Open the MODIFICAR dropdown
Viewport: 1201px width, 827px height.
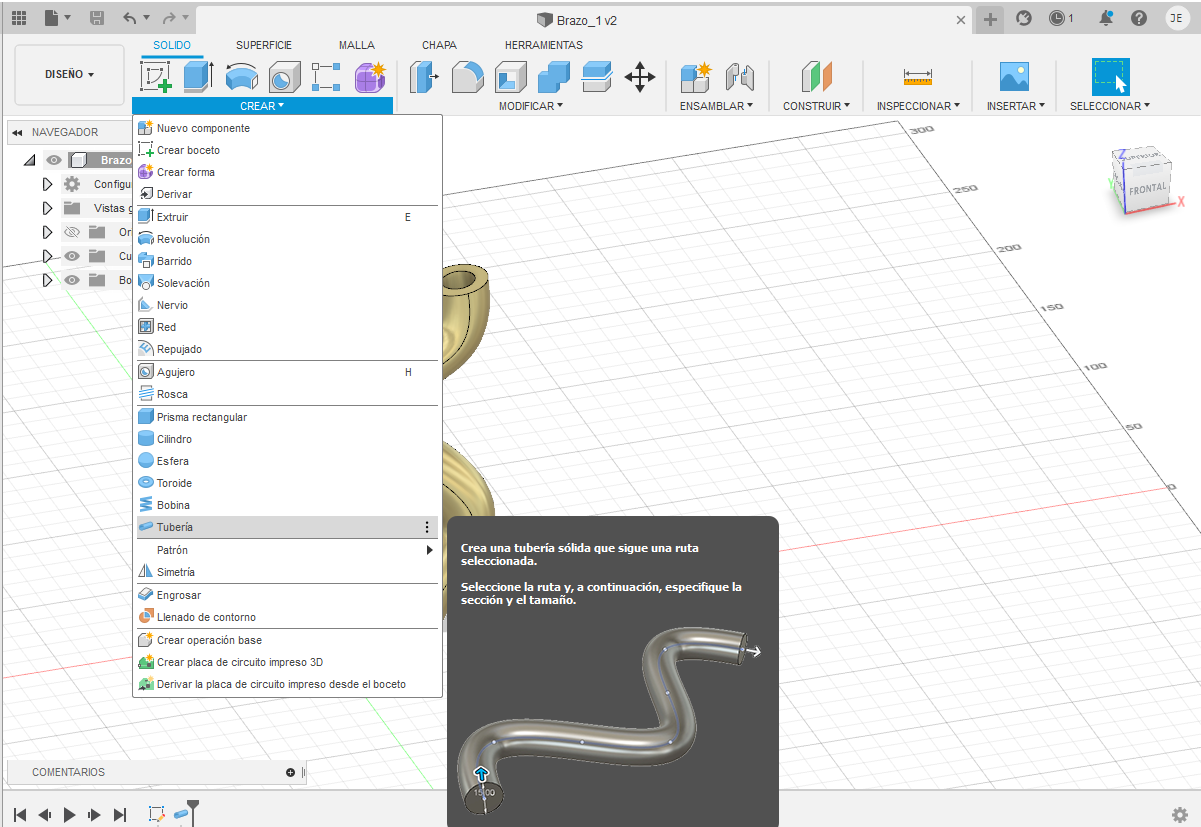(531, 106)
